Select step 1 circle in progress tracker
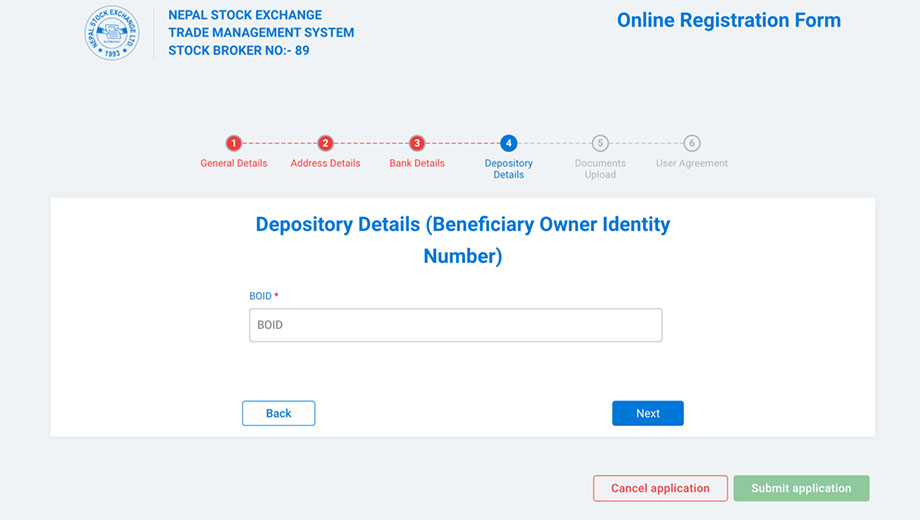The image size is (920, 520). [234, 143]
